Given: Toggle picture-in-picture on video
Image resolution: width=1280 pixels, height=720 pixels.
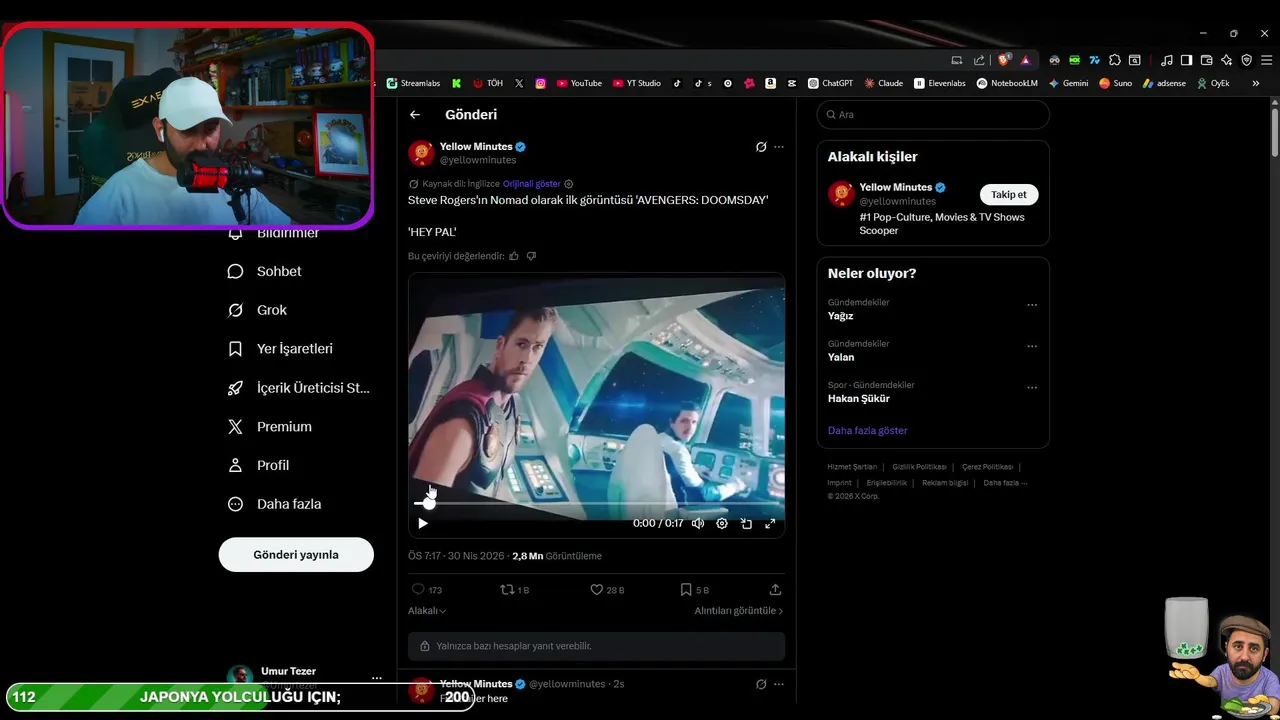Looking at the screenshot, I should coord(746,523).
